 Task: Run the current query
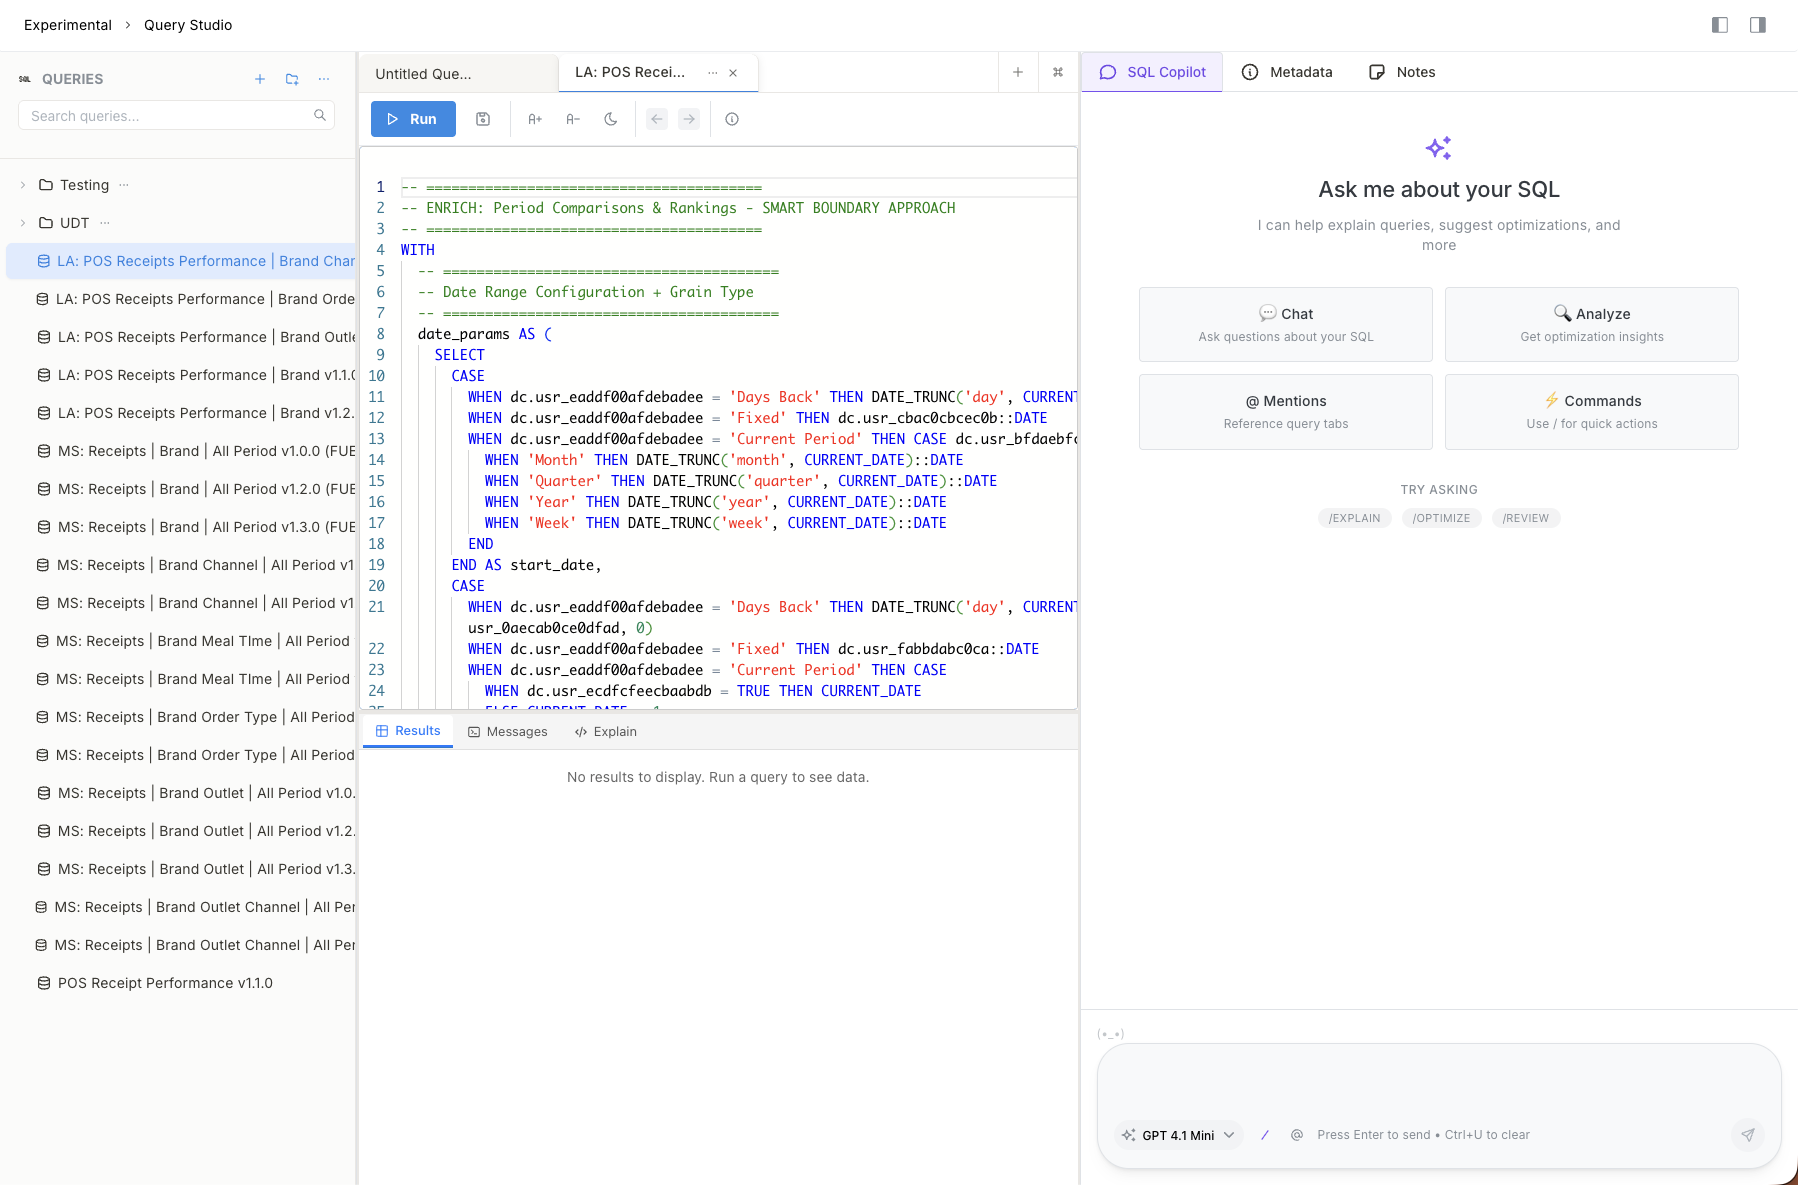[x=413, y=119]
